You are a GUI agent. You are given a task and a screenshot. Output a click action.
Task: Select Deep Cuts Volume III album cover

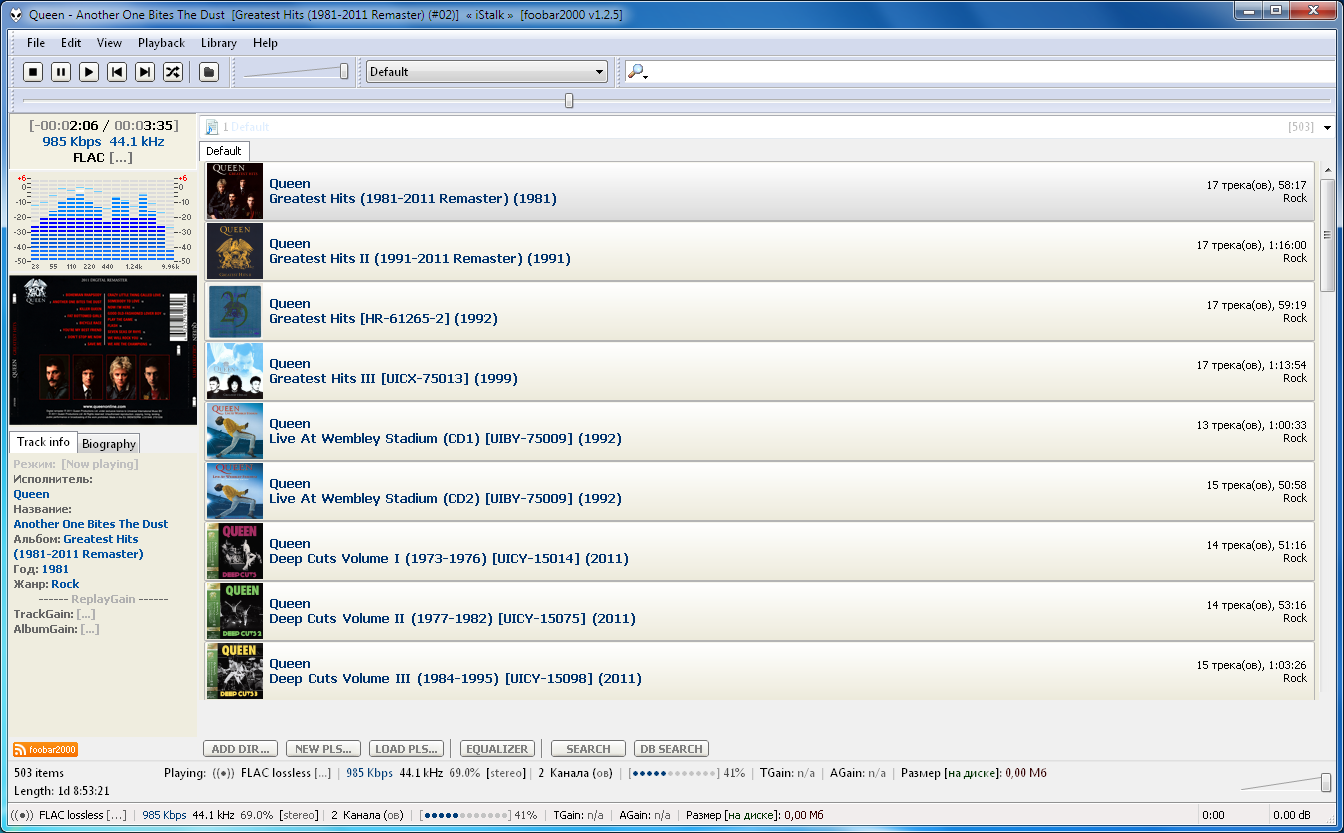pyautogui.click(x=235, y=671)
